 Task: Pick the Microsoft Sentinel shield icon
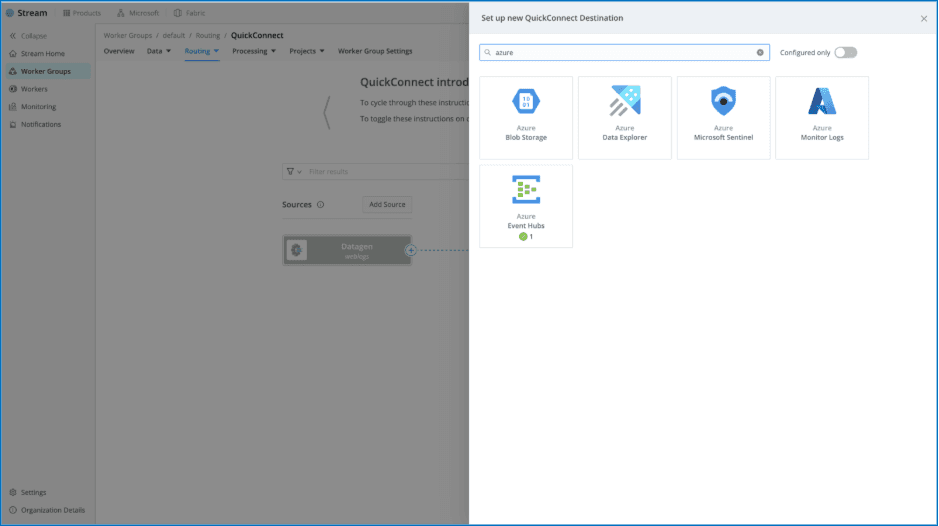723,102
